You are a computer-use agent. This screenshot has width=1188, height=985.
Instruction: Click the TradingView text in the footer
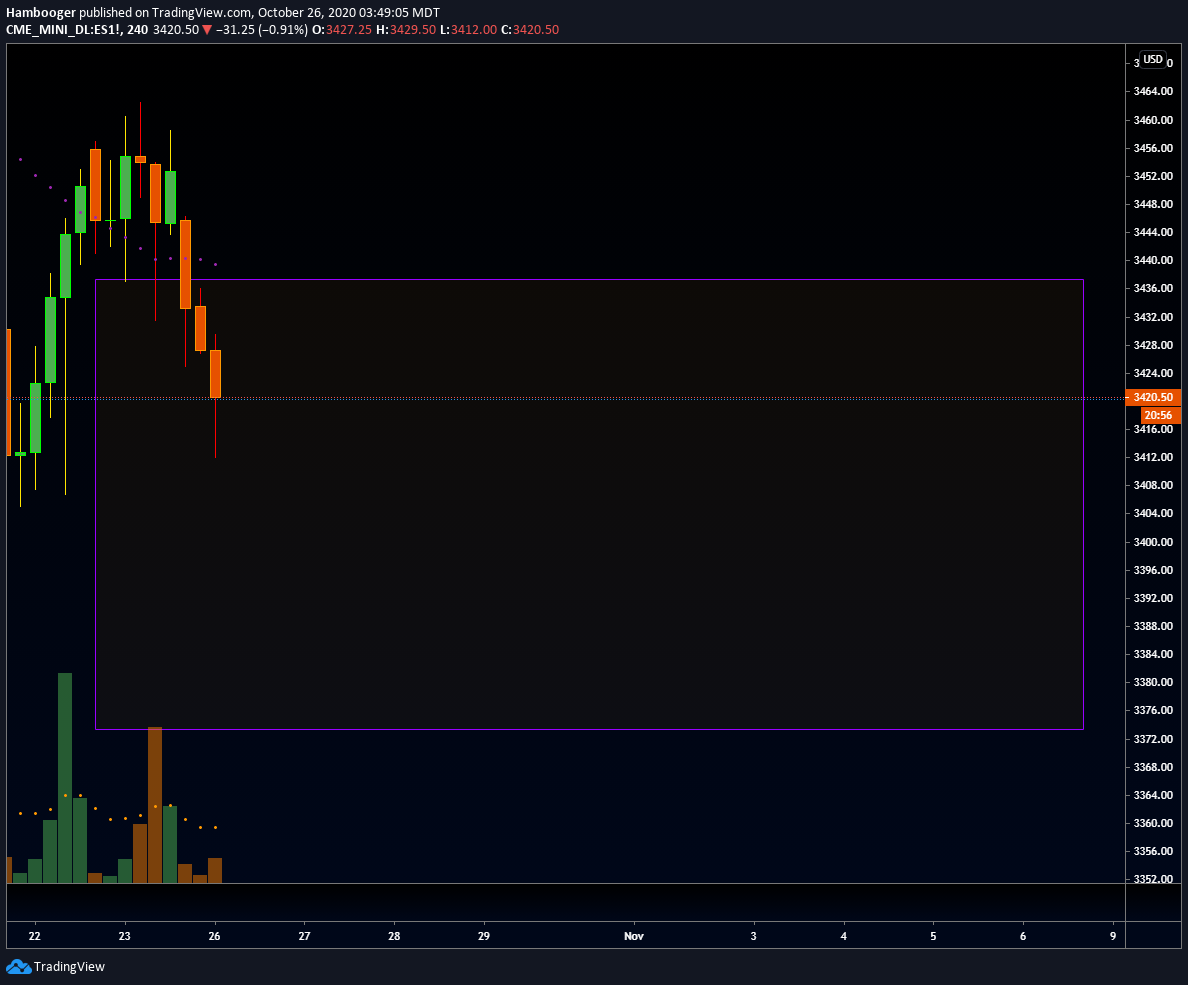pyautogui.click(x=69, y=967)
